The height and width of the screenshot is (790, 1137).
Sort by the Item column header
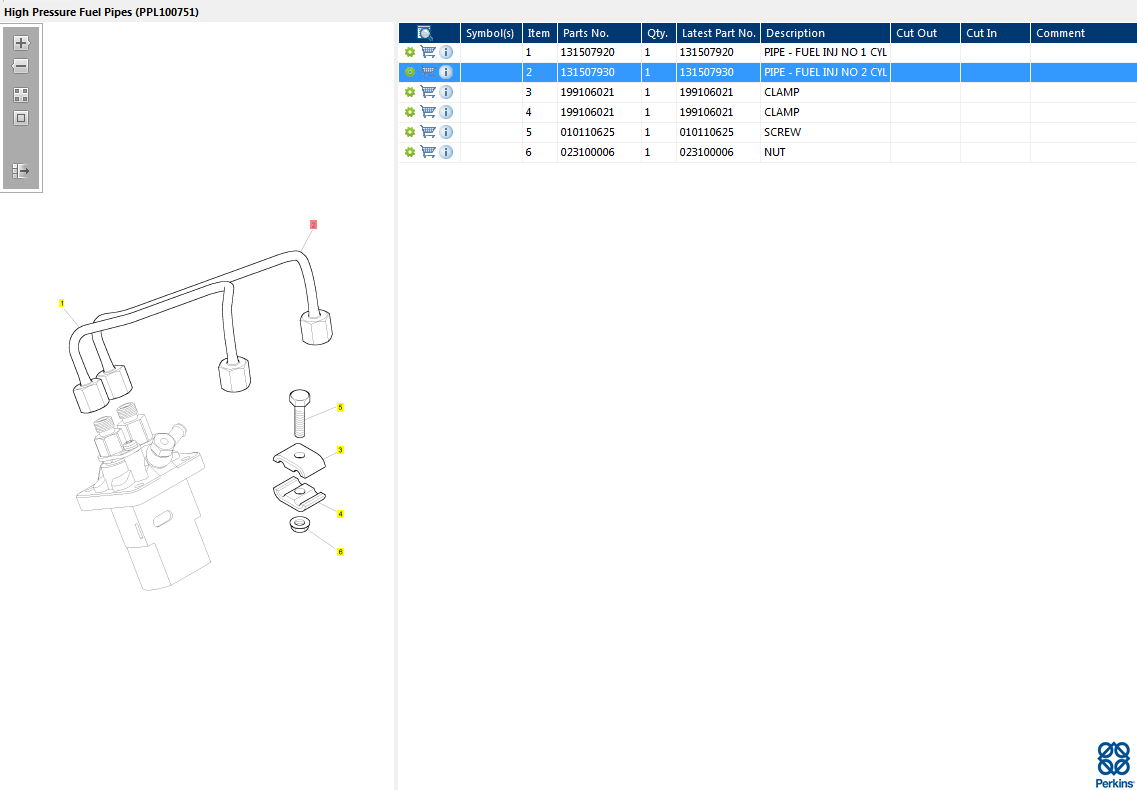point(539,33)
